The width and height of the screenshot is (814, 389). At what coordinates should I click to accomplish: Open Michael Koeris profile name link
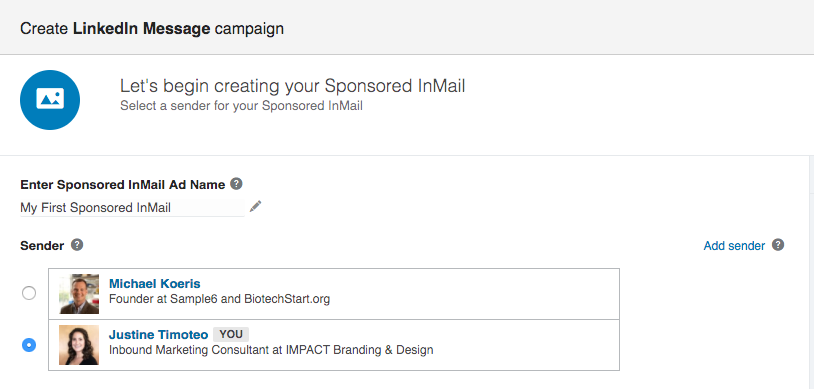[x=154, y=284]
